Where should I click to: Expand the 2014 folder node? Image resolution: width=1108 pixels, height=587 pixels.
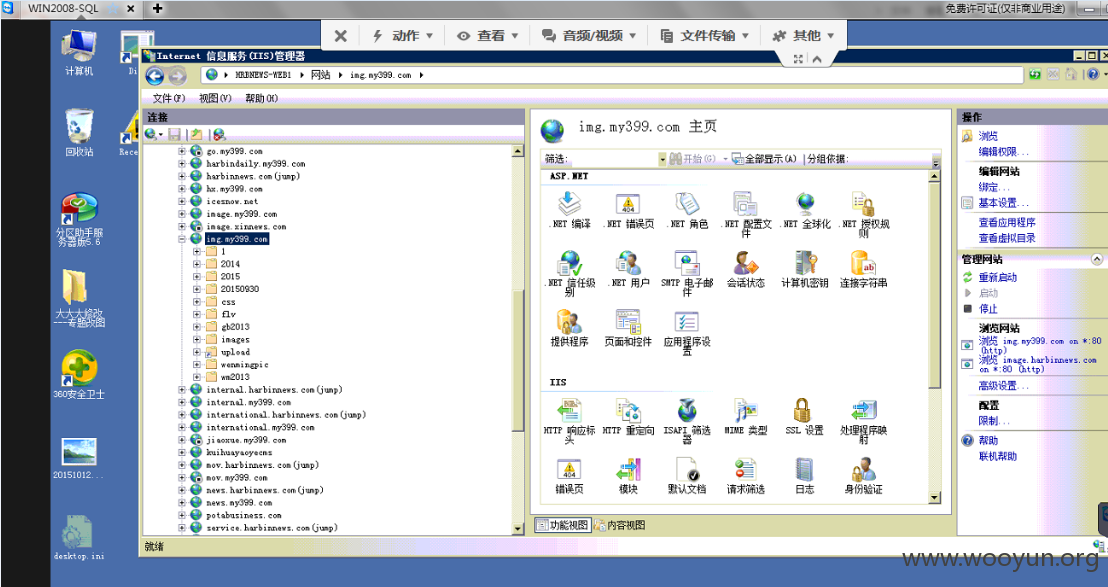(x=197, y=264)
